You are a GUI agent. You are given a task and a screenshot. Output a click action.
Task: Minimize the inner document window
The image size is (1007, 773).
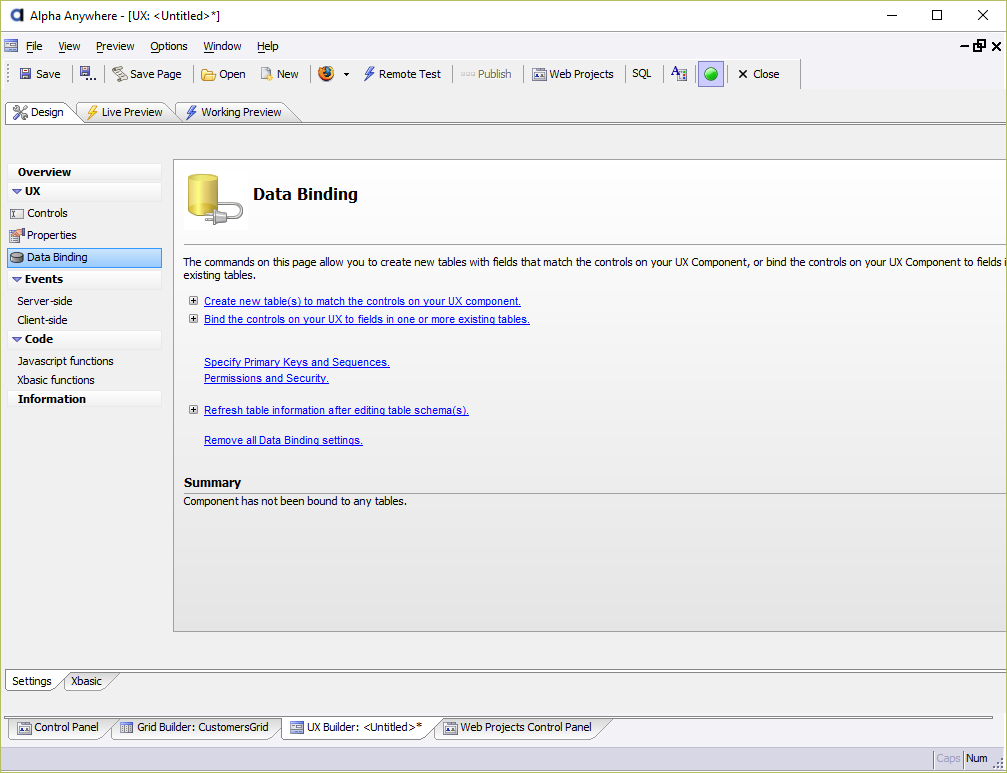pos(964,46)
